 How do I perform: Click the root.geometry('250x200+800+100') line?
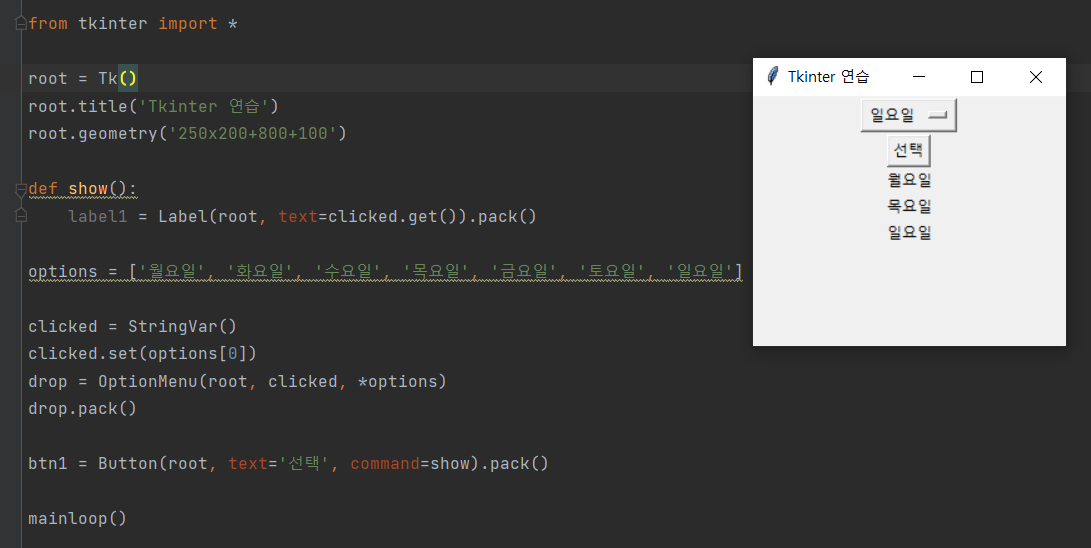click(x=187, y=134)
